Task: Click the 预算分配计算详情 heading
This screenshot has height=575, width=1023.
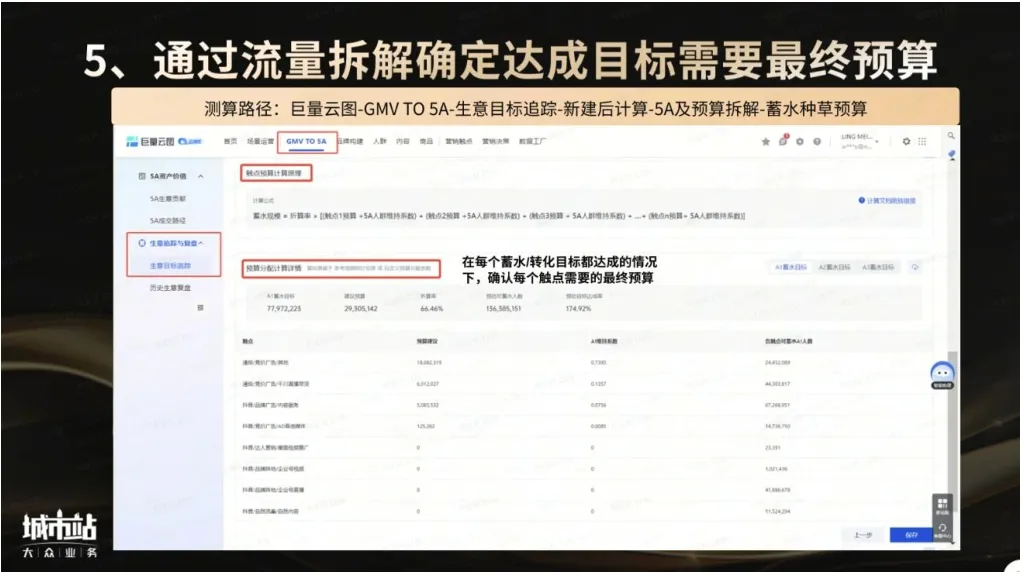Action: pos(273,268)
